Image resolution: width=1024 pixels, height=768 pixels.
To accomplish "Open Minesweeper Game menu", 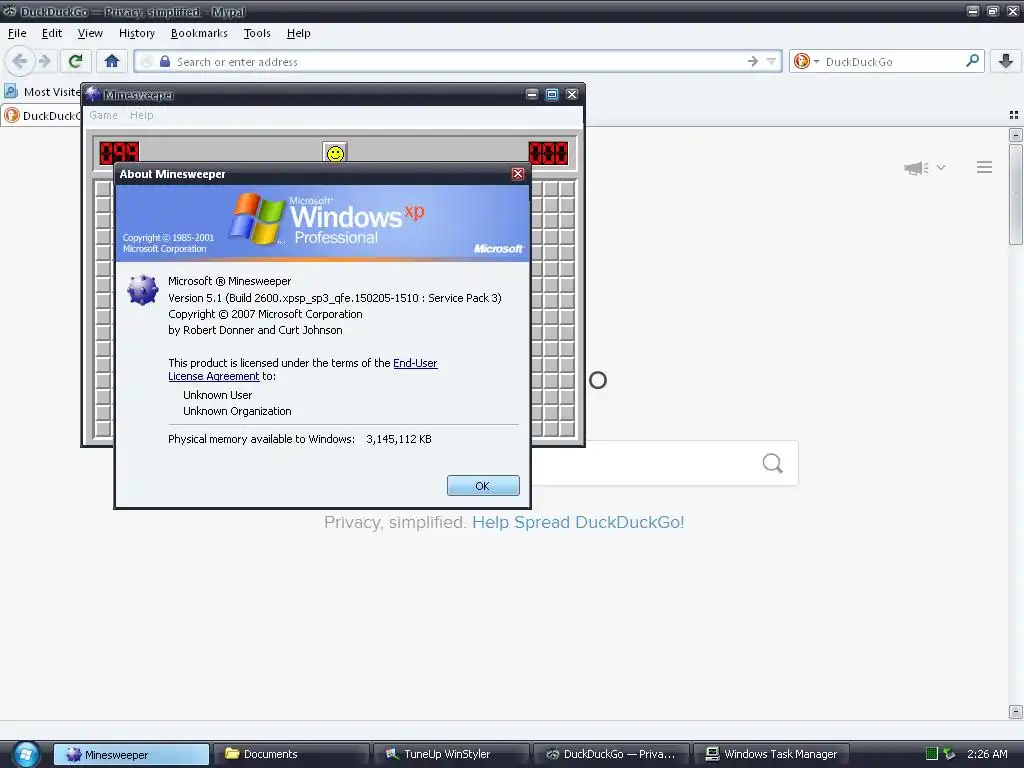I will pyautogui.click(x=103, y=115).
